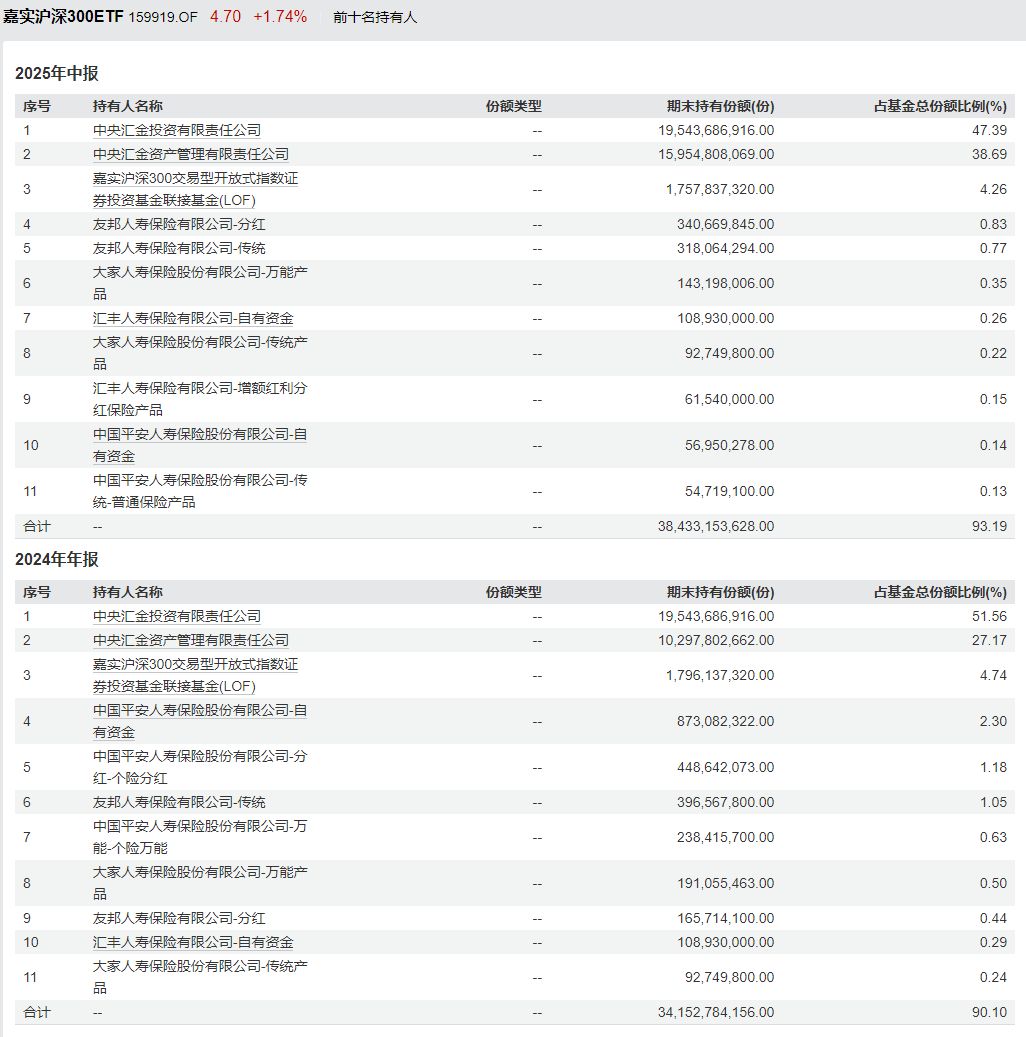Click the 嘉实沪深300ETF fund title
Viewport: 1026px width, 1037px height.
62,17
